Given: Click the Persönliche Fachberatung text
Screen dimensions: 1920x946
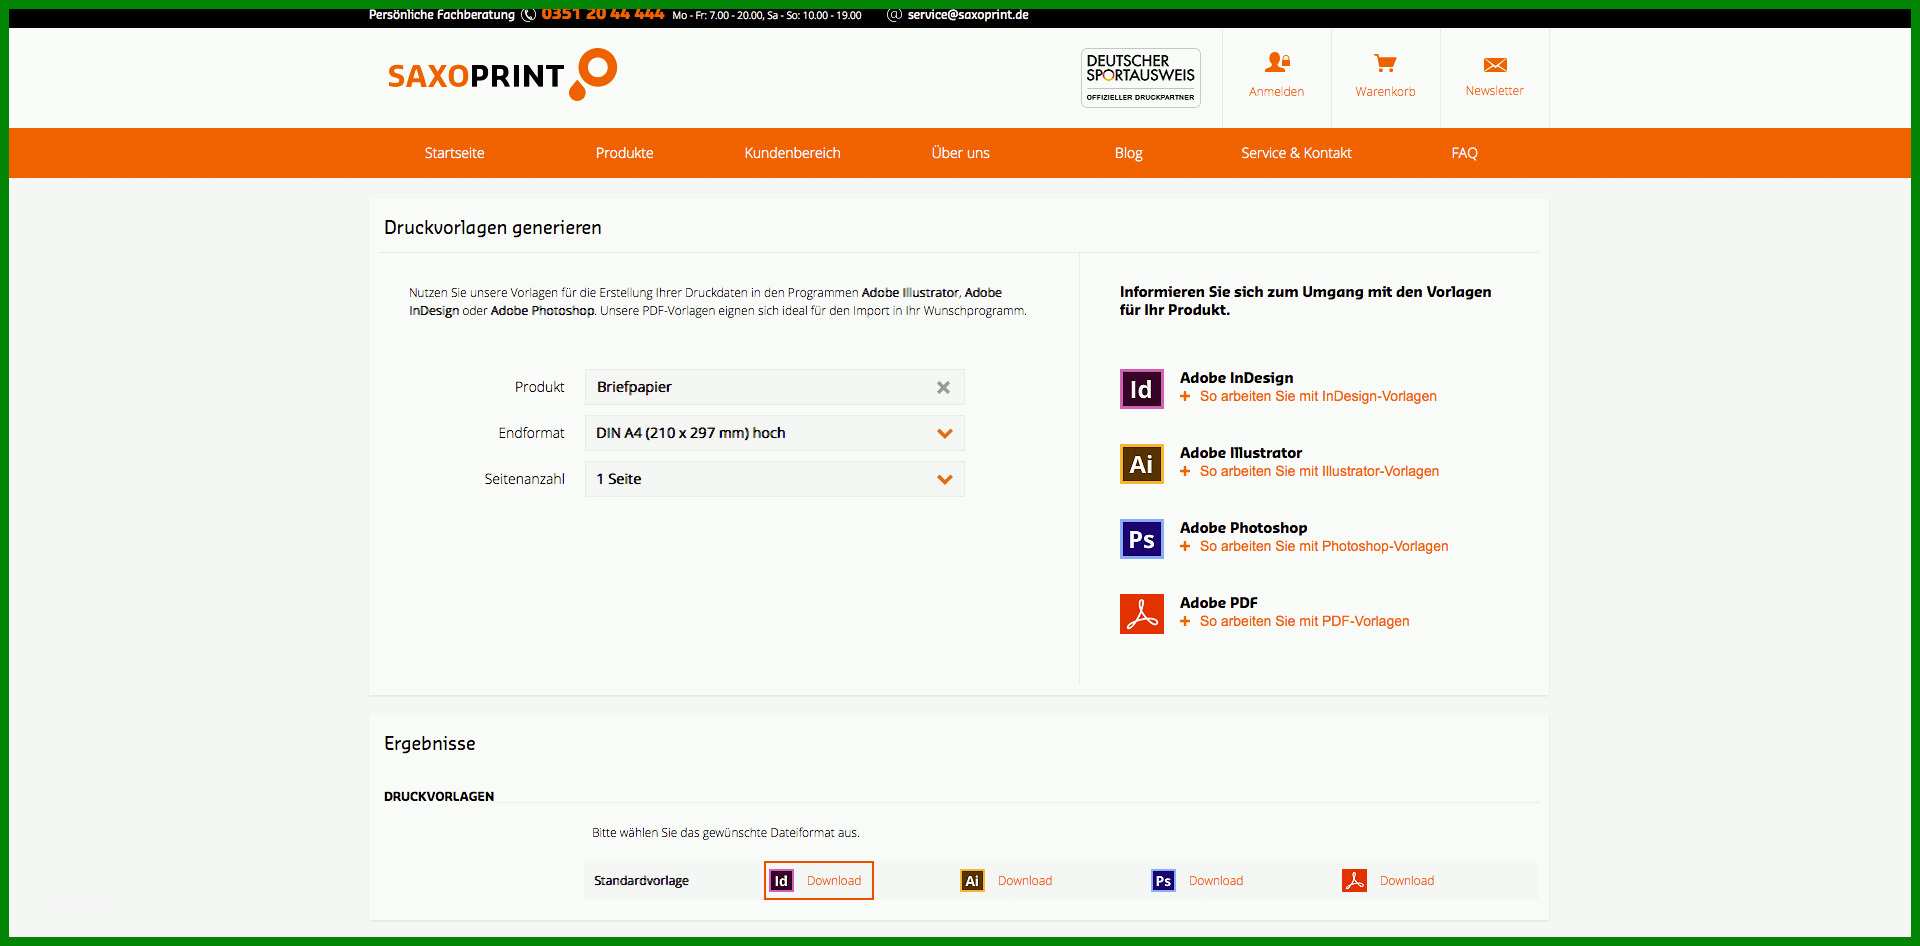Looking at the screenshot, I should pos(442,15).
